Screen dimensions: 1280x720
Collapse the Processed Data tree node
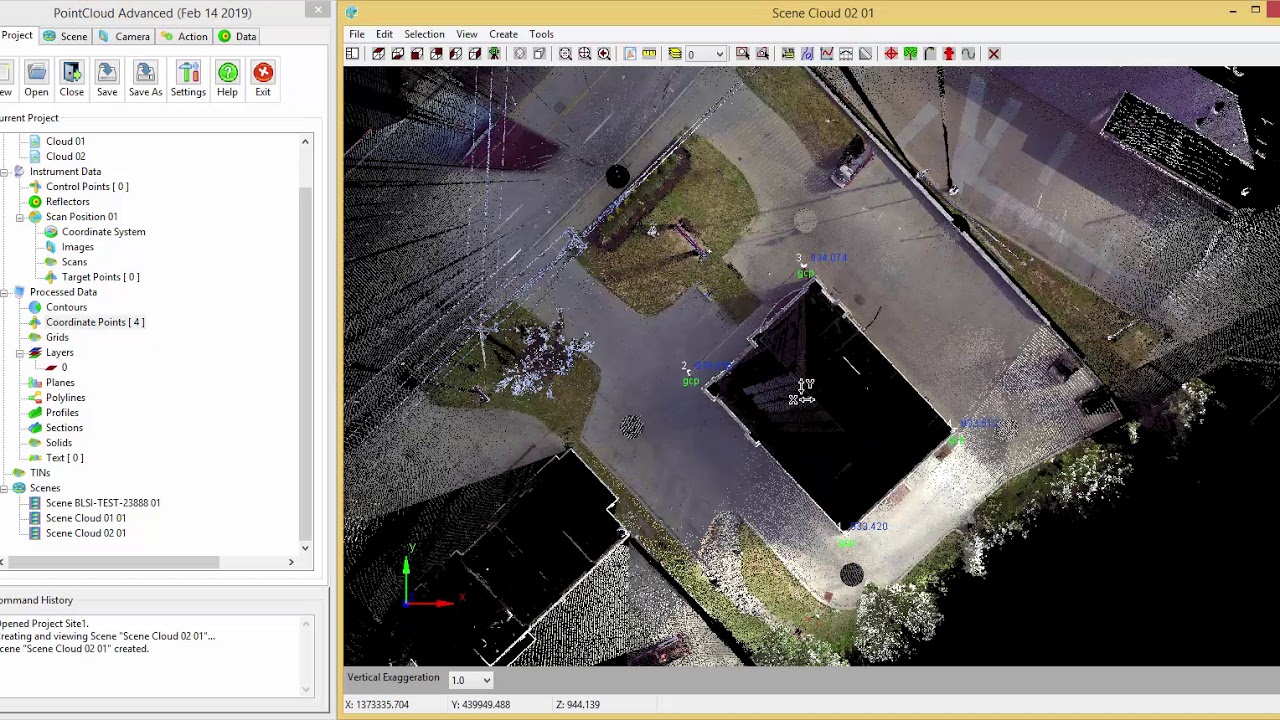click(4, 292)
